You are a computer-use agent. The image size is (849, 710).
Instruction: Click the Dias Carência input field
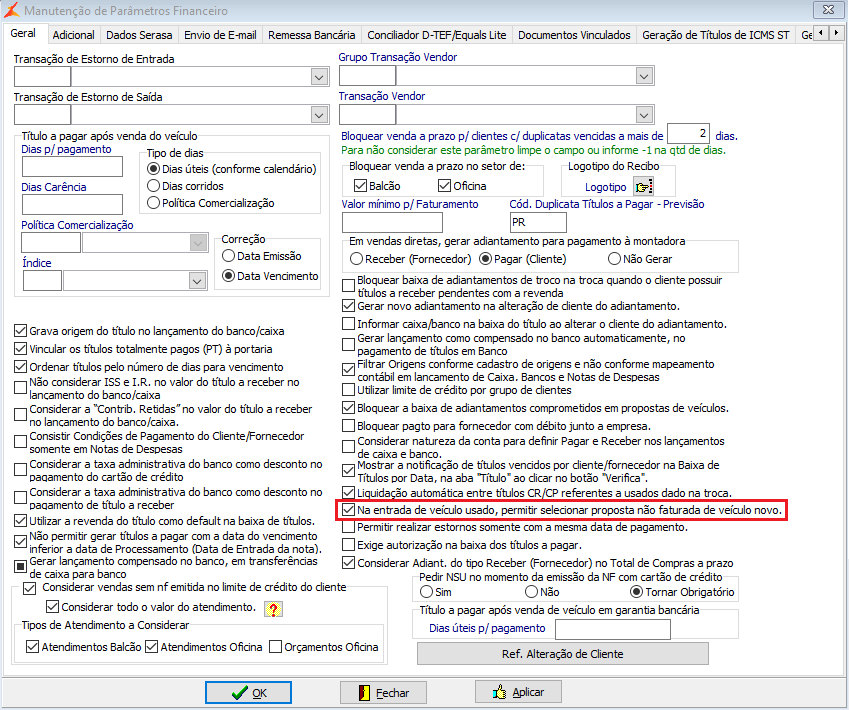[73, 204]
